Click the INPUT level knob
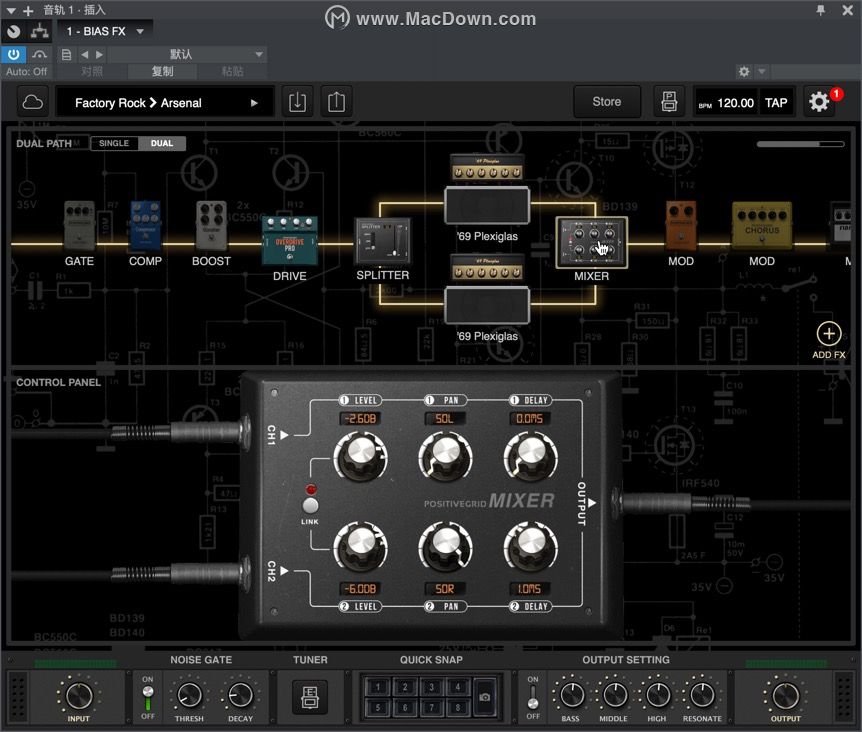This screenshot has height=732, width=862. pos(79,696)
